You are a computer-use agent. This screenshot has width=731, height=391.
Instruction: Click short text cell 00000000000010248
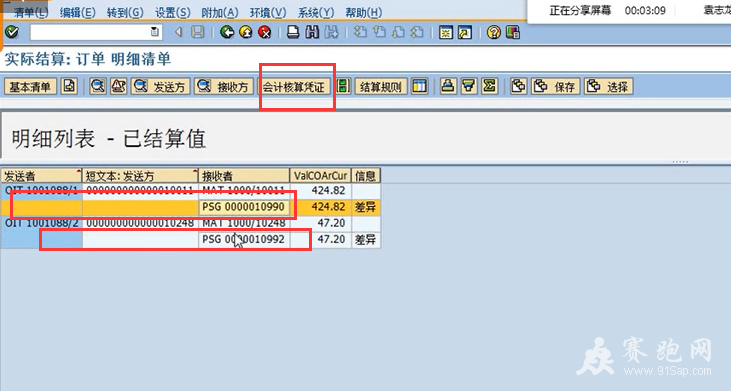point(140,223)
